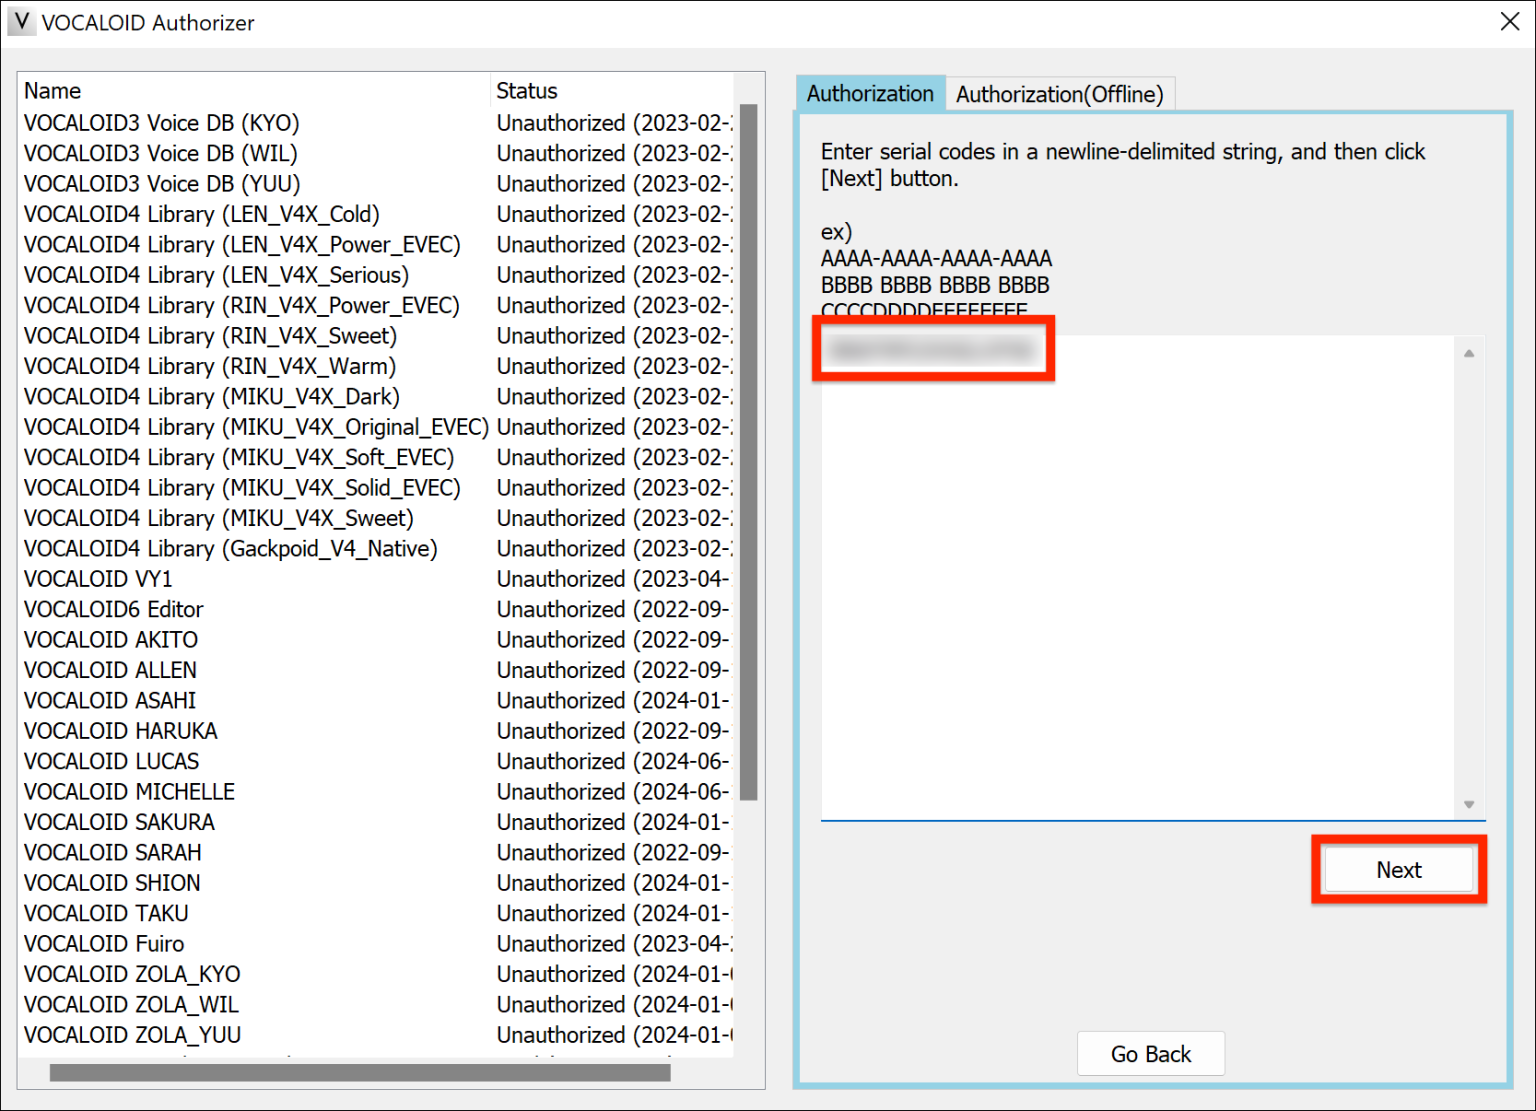Click the Next button

point(1398,869)
